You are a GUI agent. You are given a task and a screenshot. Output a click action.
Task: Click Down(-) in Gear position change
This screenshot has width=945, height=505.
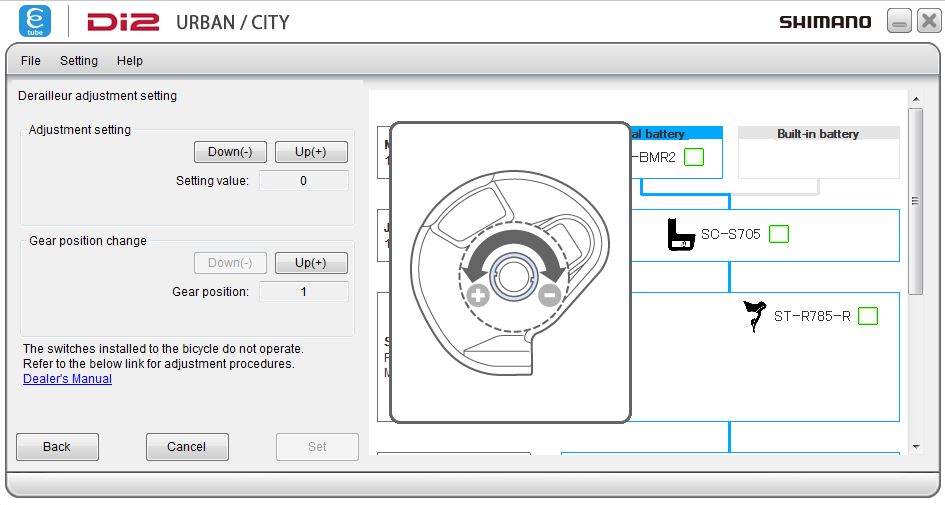pyautogui.click(x=230, y=263)
